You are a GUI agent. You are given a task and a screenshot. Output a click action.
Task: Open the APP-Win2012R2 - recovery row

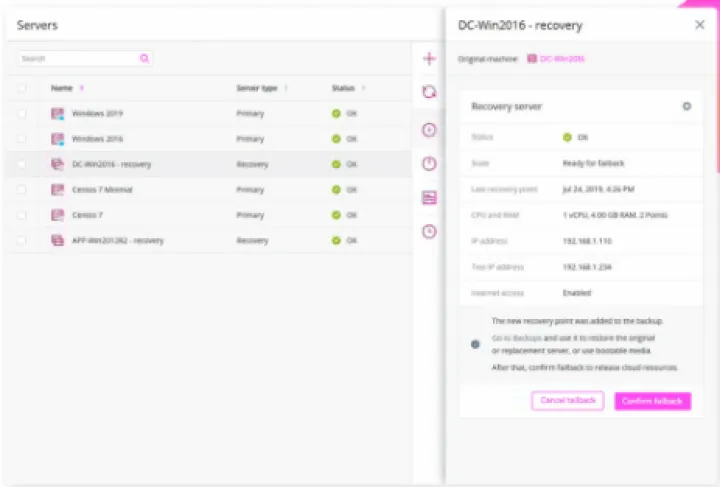click(118, 241)
